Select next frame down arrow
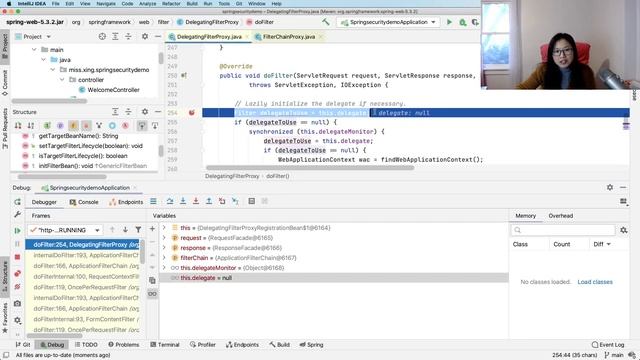 click(x=125, y=230)
